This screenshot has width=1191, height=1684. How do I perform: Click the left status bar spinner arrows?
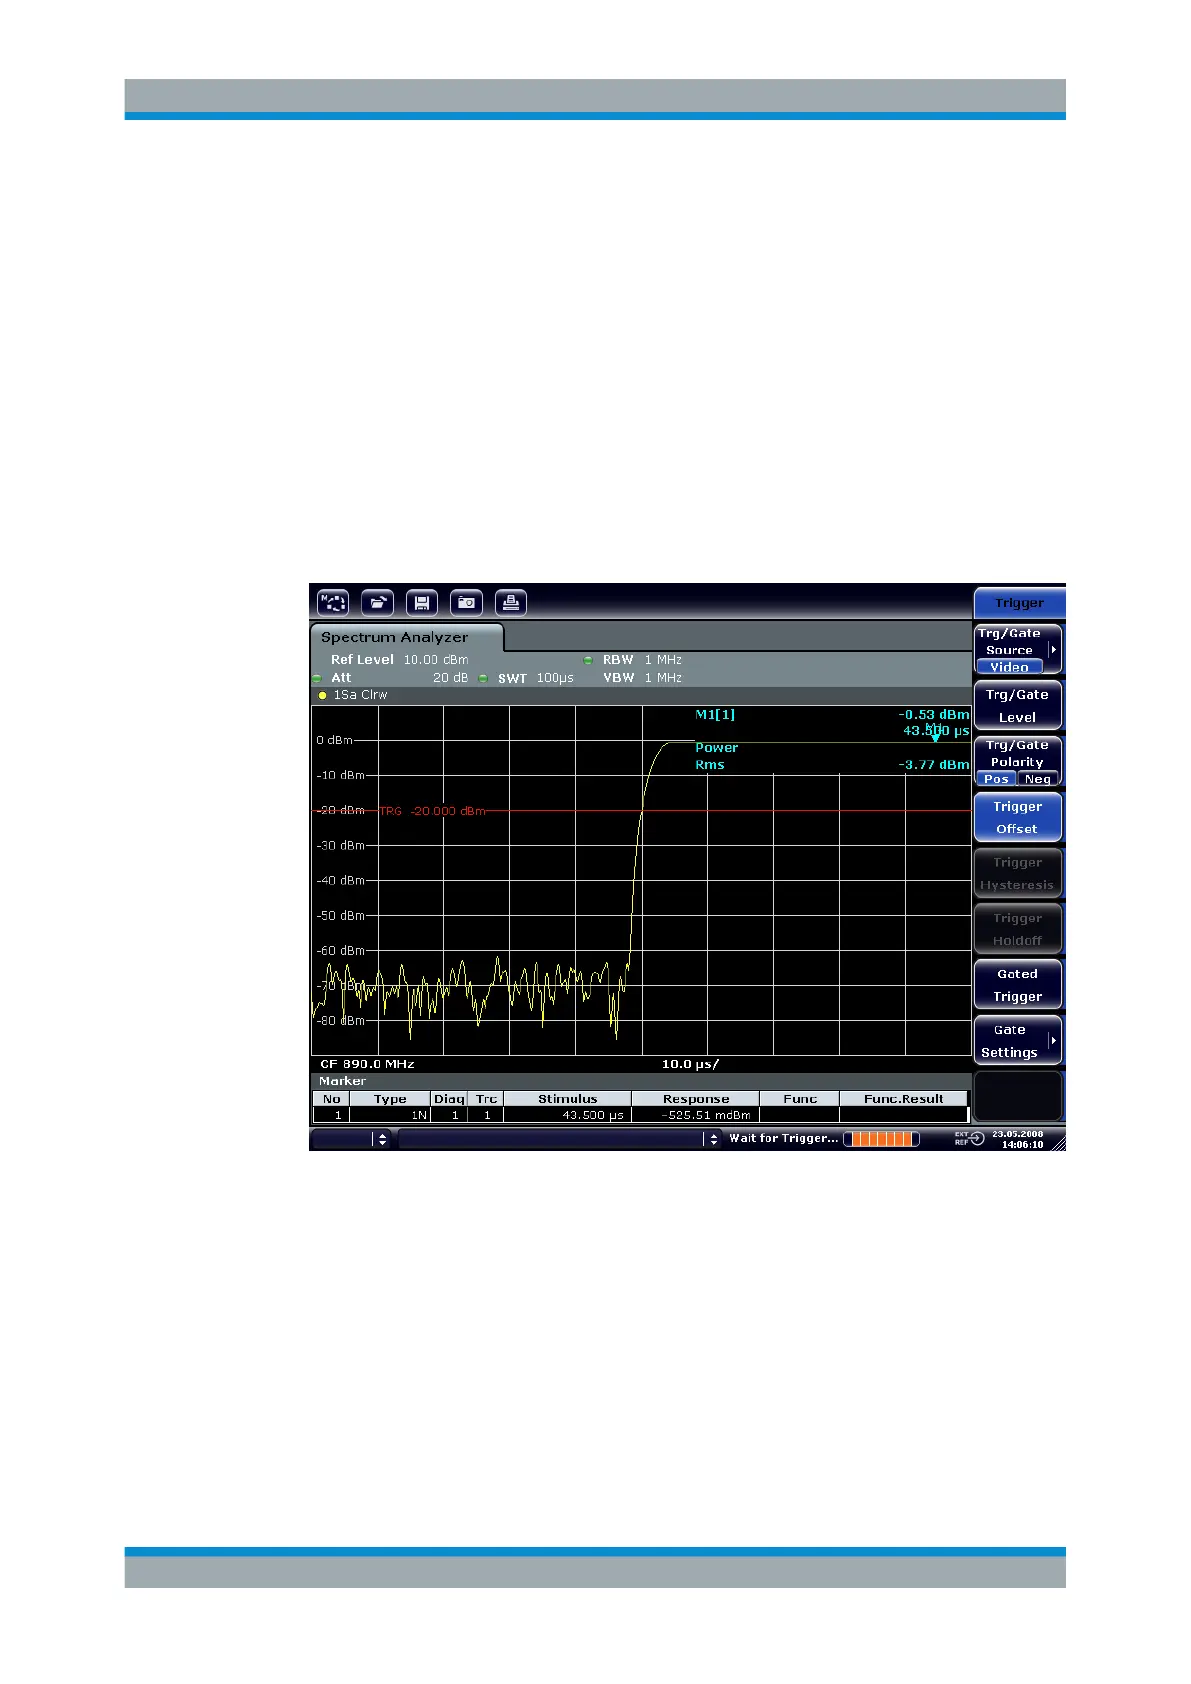382,1139
